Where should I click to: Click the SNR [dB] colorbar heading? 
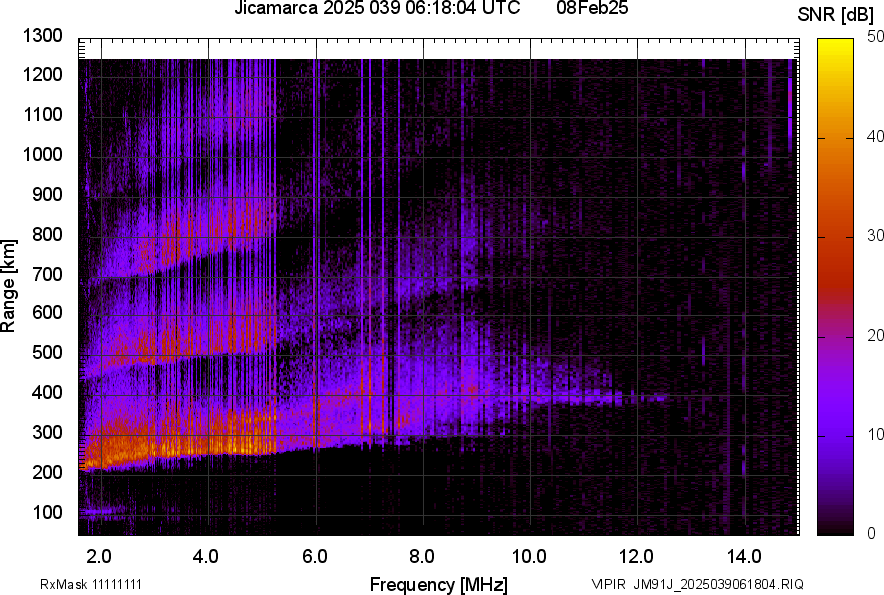838,15
